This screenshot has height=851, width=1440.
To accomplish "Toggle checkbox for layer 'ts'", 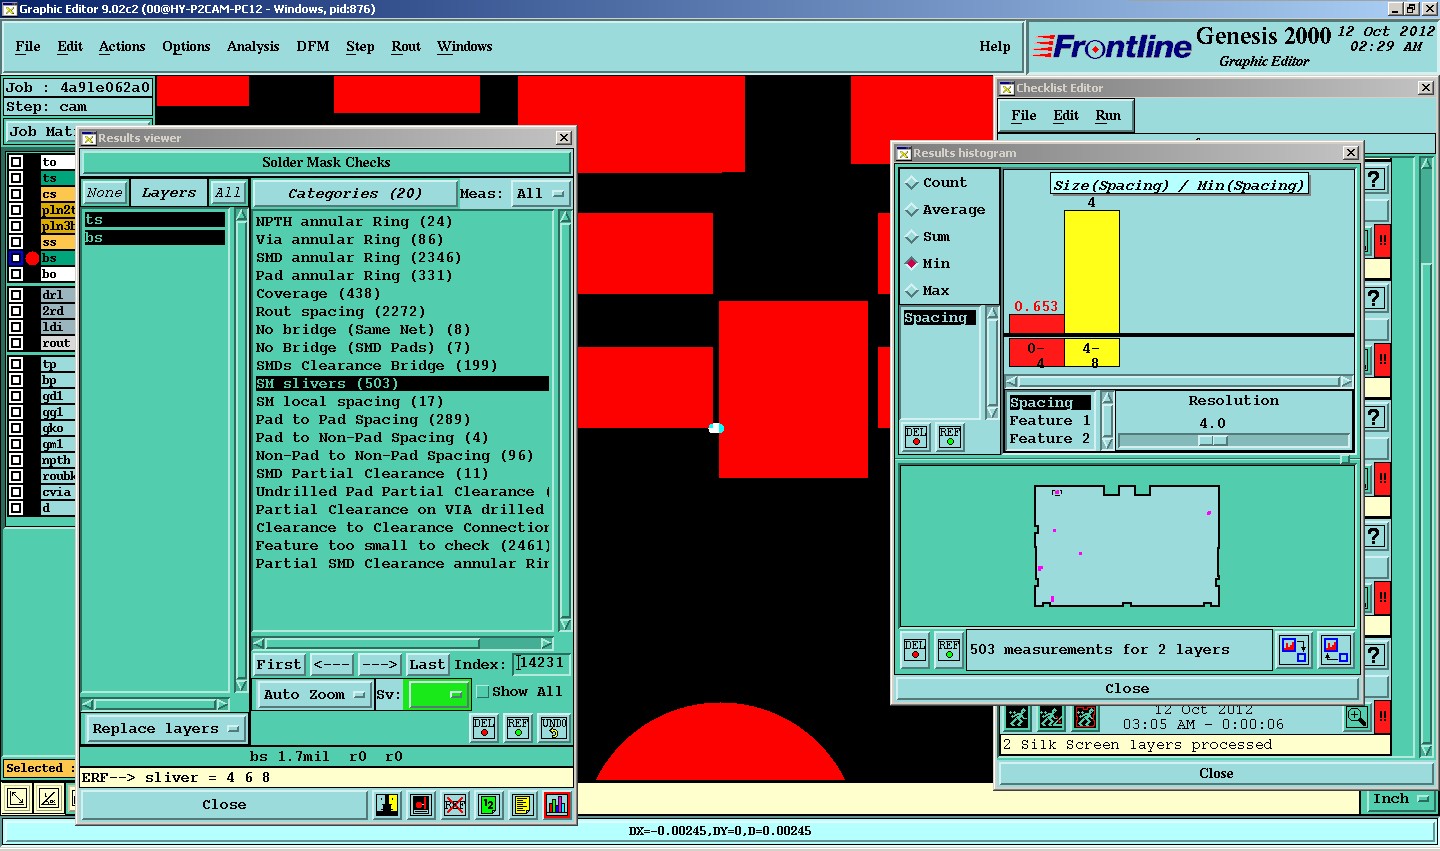I will click(x=16, y=178).
